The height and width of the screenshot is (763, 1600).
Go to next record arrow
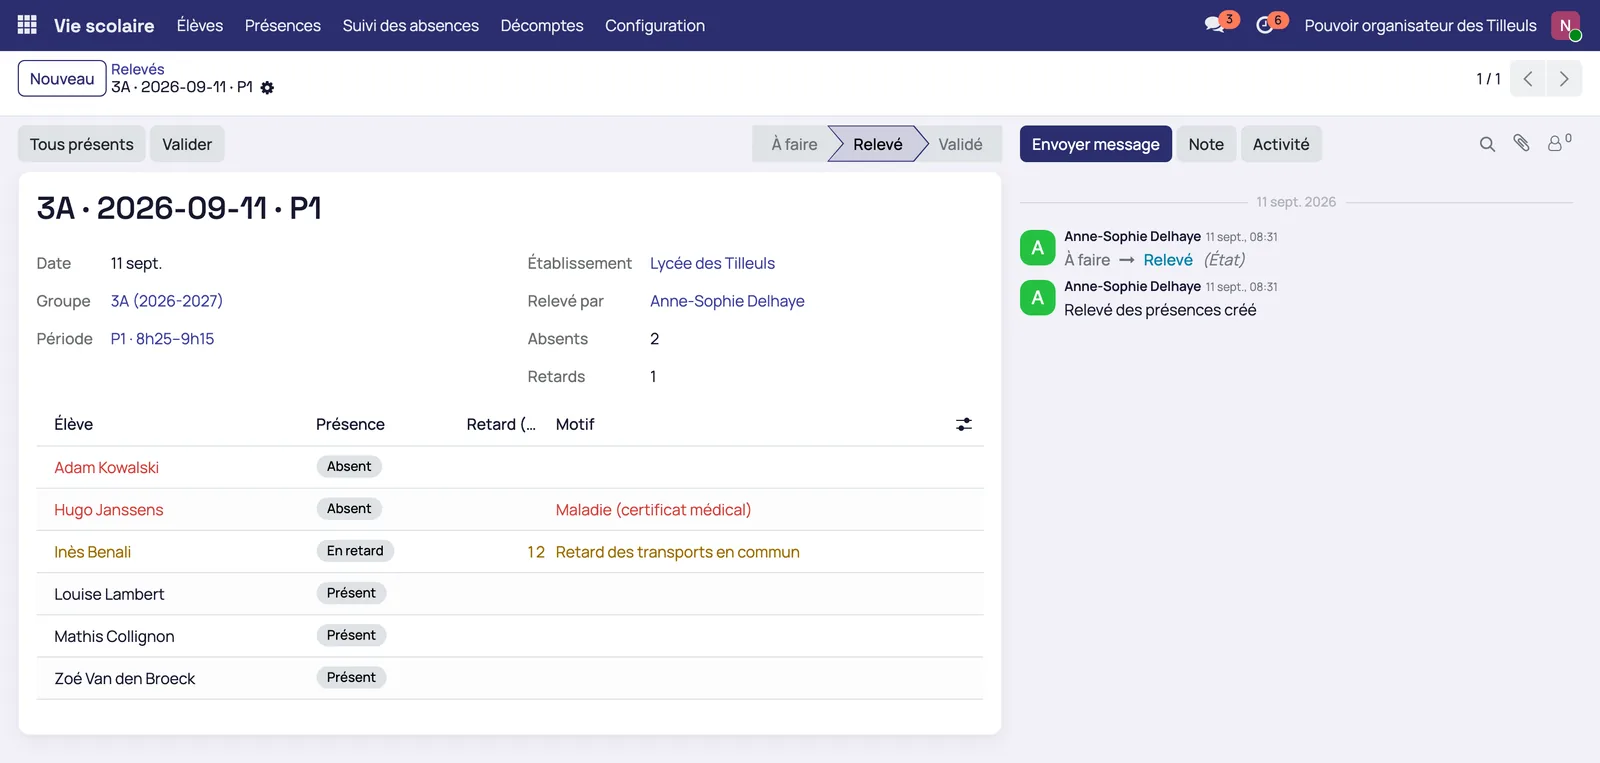(x=1564, y=79)
